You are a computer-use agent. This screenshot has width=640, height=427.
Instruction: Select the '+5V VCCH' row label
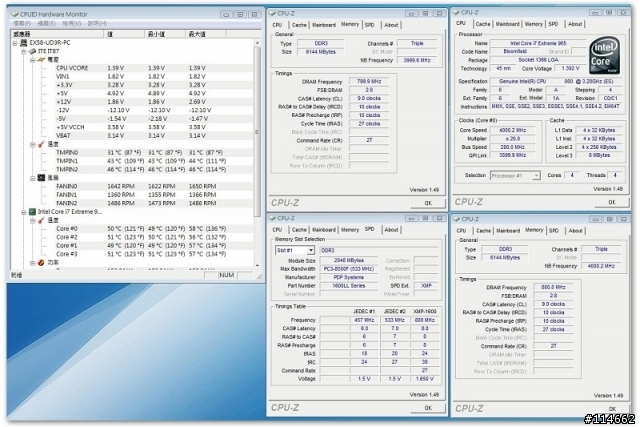(x=70, y=127)
